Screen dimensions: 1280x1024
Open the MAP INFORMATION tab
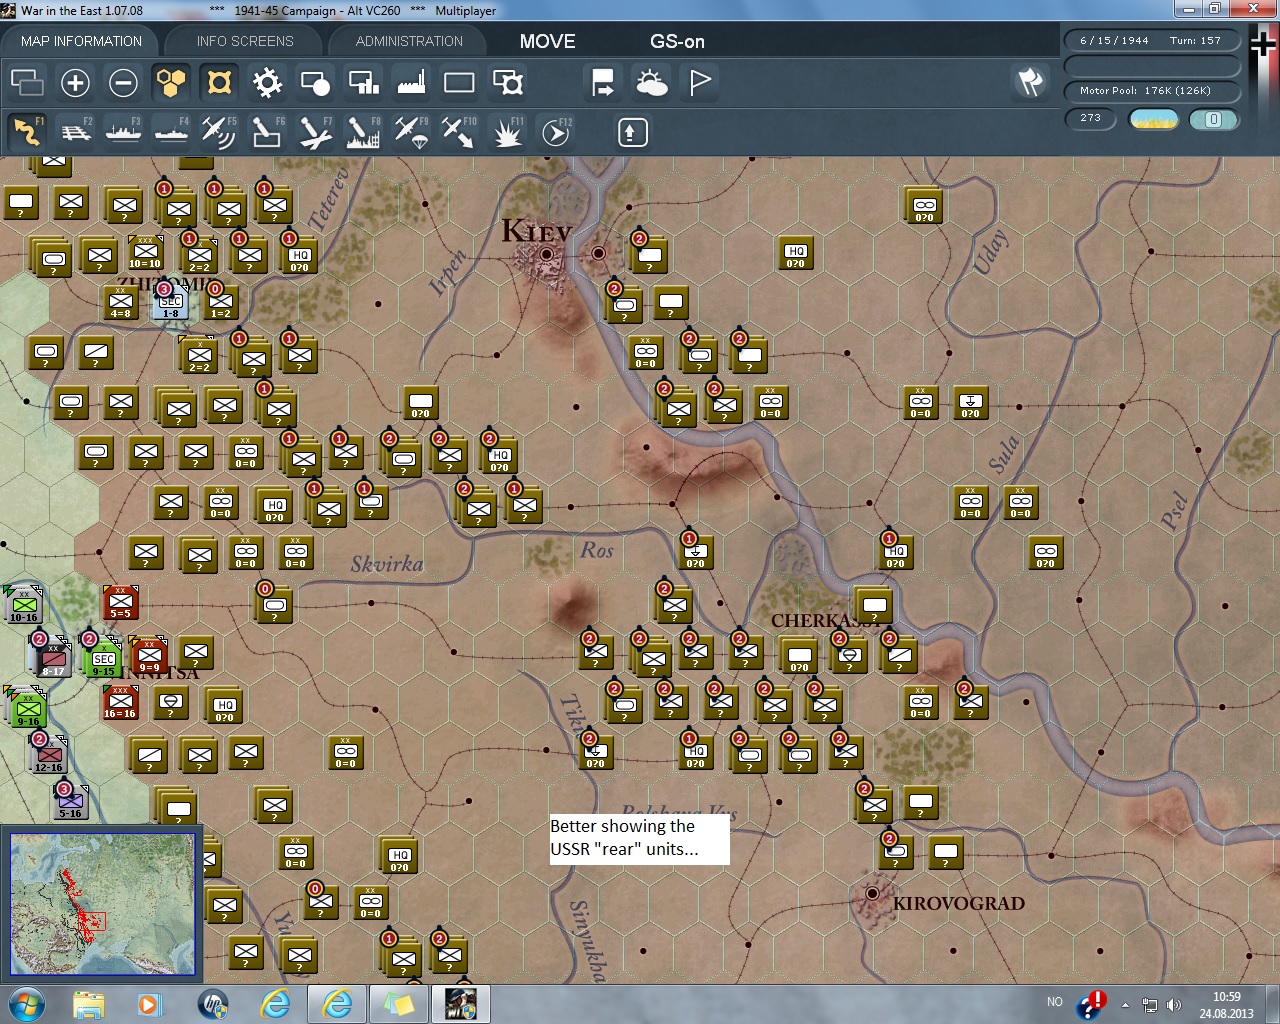coord(81,41)
